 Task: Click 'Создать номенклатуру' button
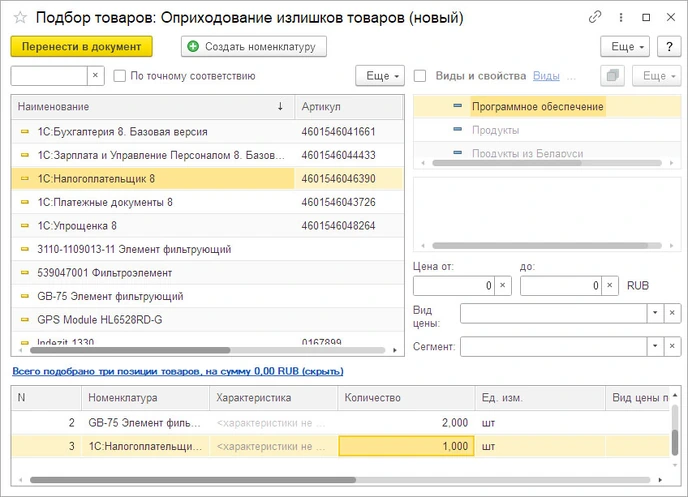click(254, 46)
